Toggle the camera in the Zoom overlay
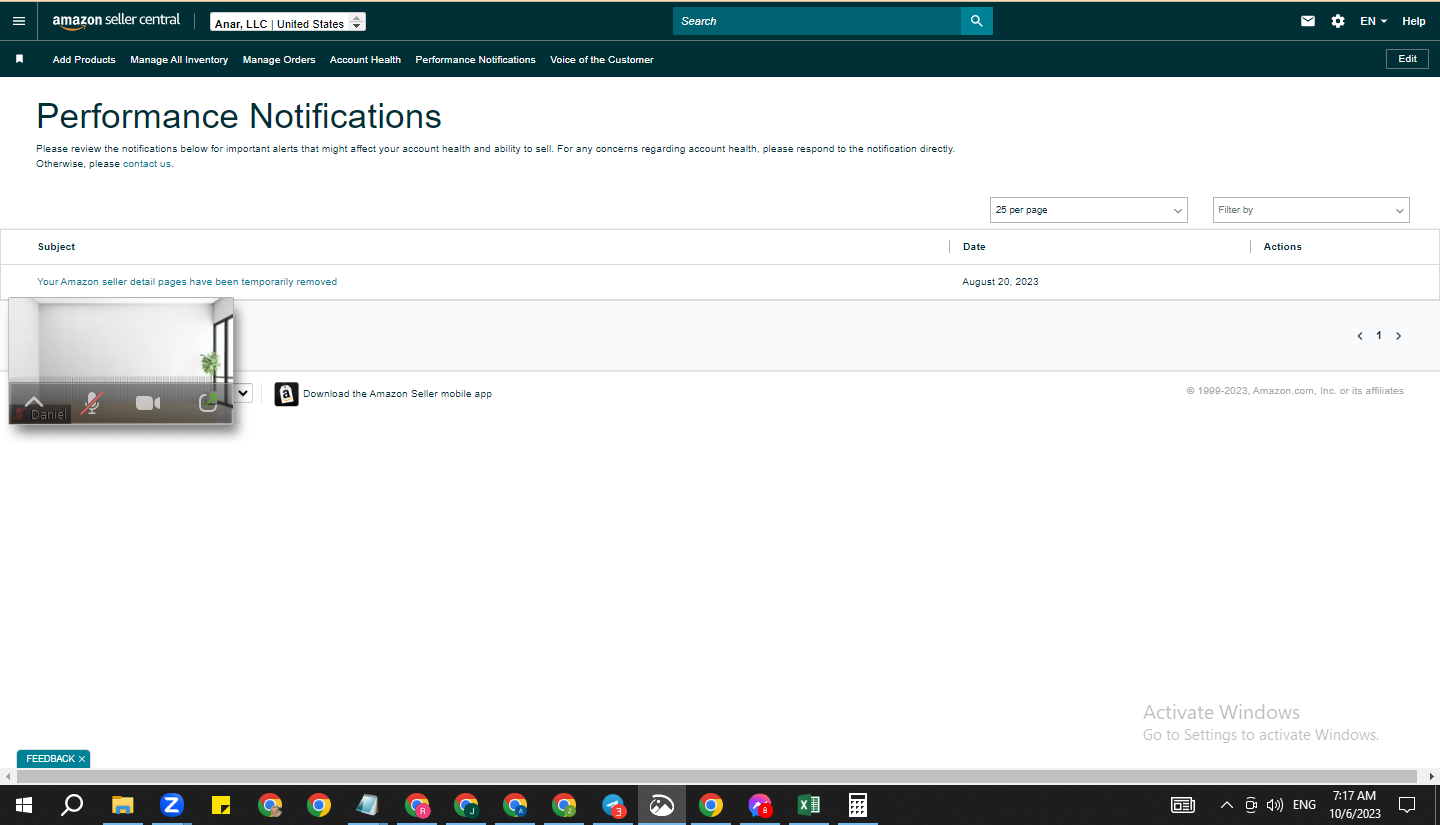This screenshot has height=825, width=1440. pos(148,402)
